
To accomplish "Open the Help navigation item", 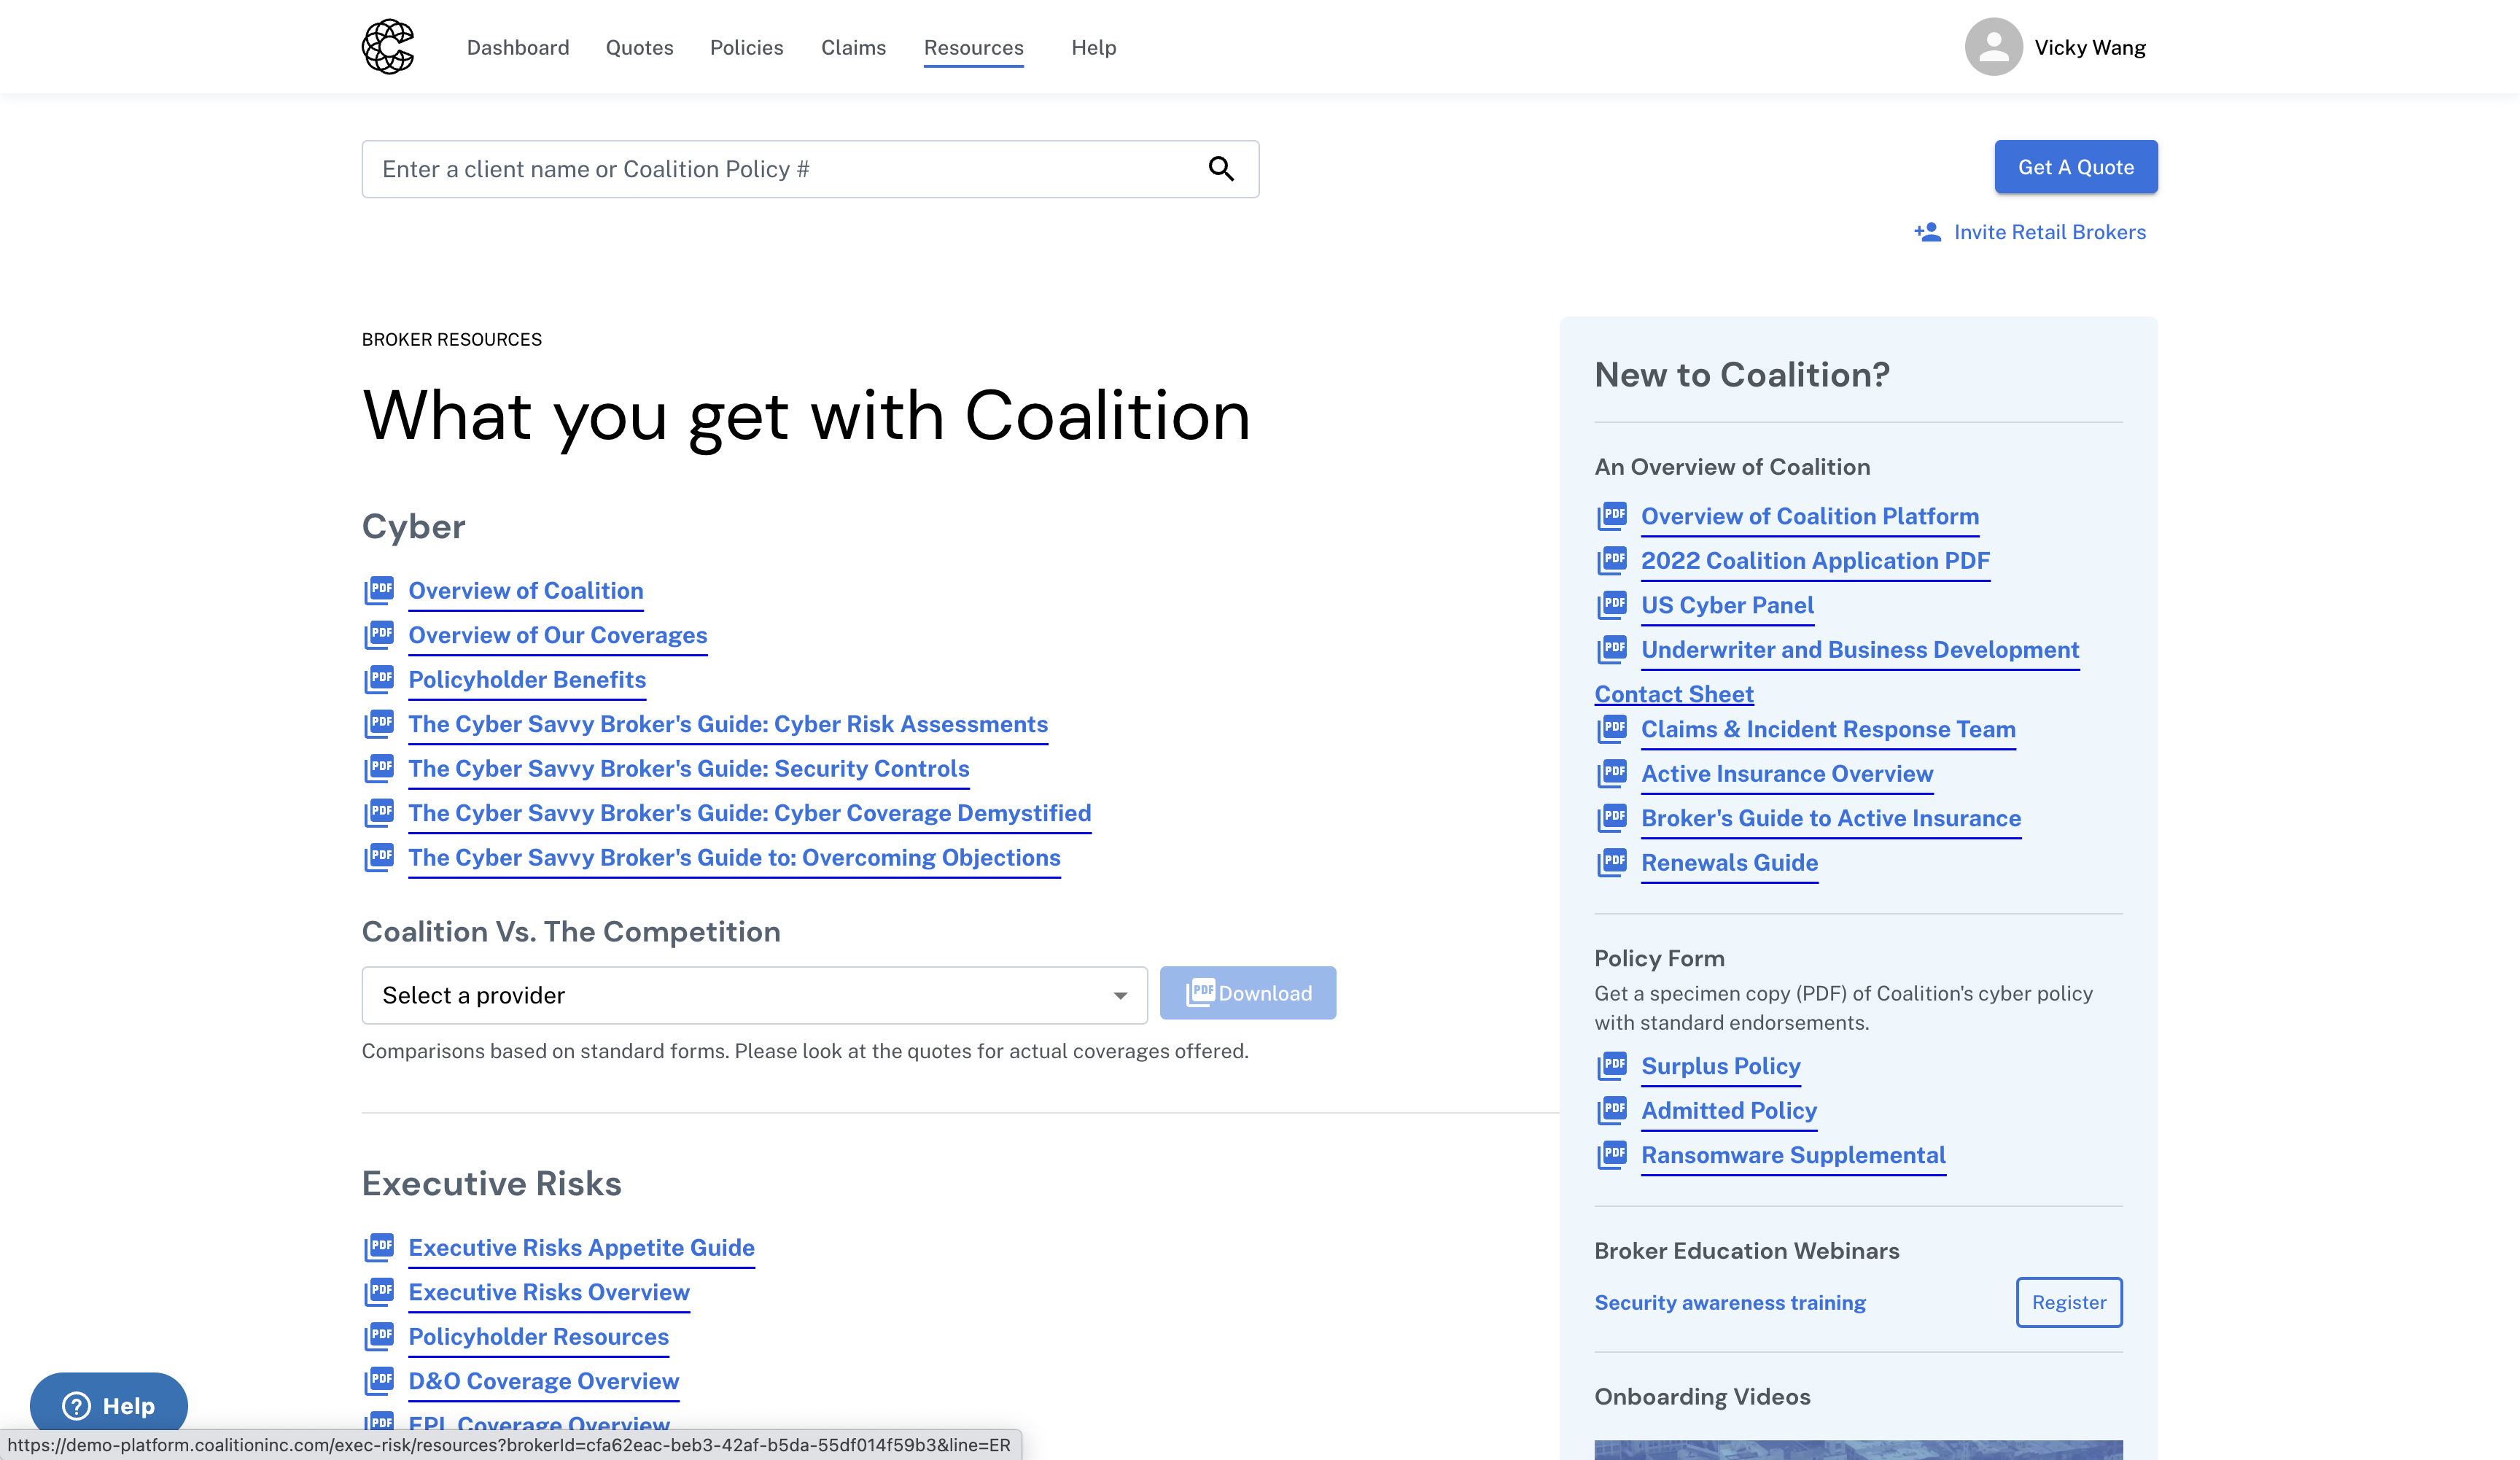I will tap(1093, 47).
